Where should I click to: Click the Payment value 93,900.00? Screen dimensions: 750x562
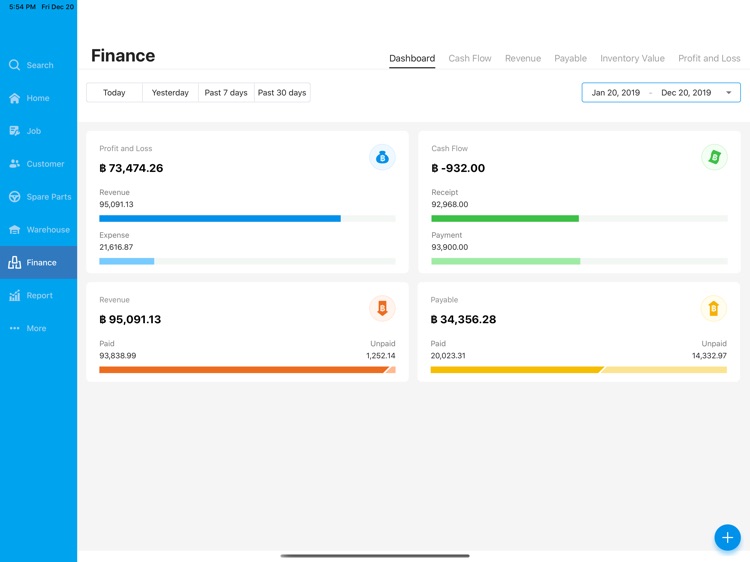coord(450,247)
